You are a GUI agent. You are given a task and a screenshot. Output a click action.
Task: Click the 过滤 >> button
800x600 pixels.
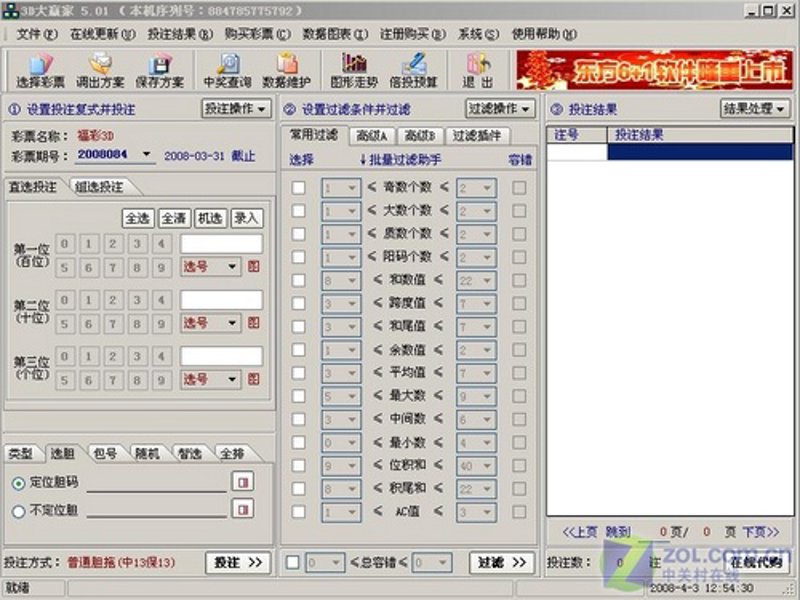[x=502, y=562]
